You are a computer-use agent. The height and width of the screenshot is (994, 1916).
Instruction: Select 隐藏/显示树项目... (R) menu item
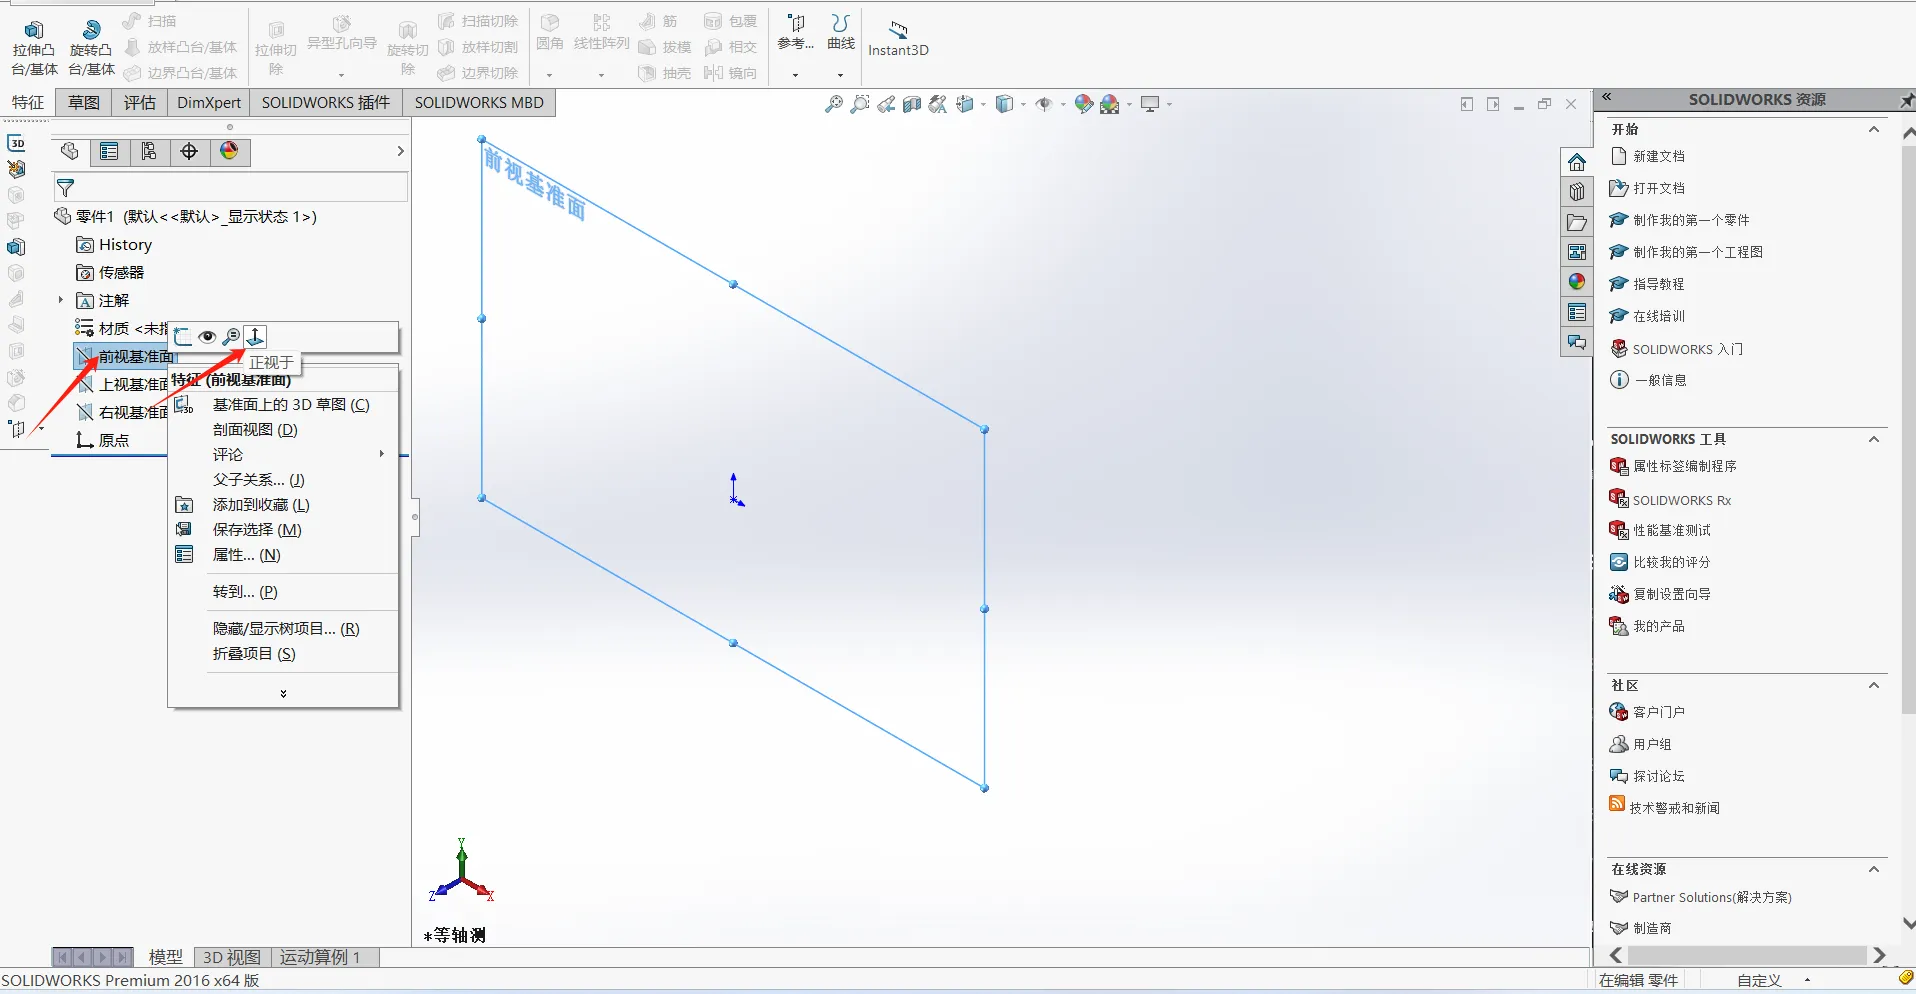tap(284, 628)
